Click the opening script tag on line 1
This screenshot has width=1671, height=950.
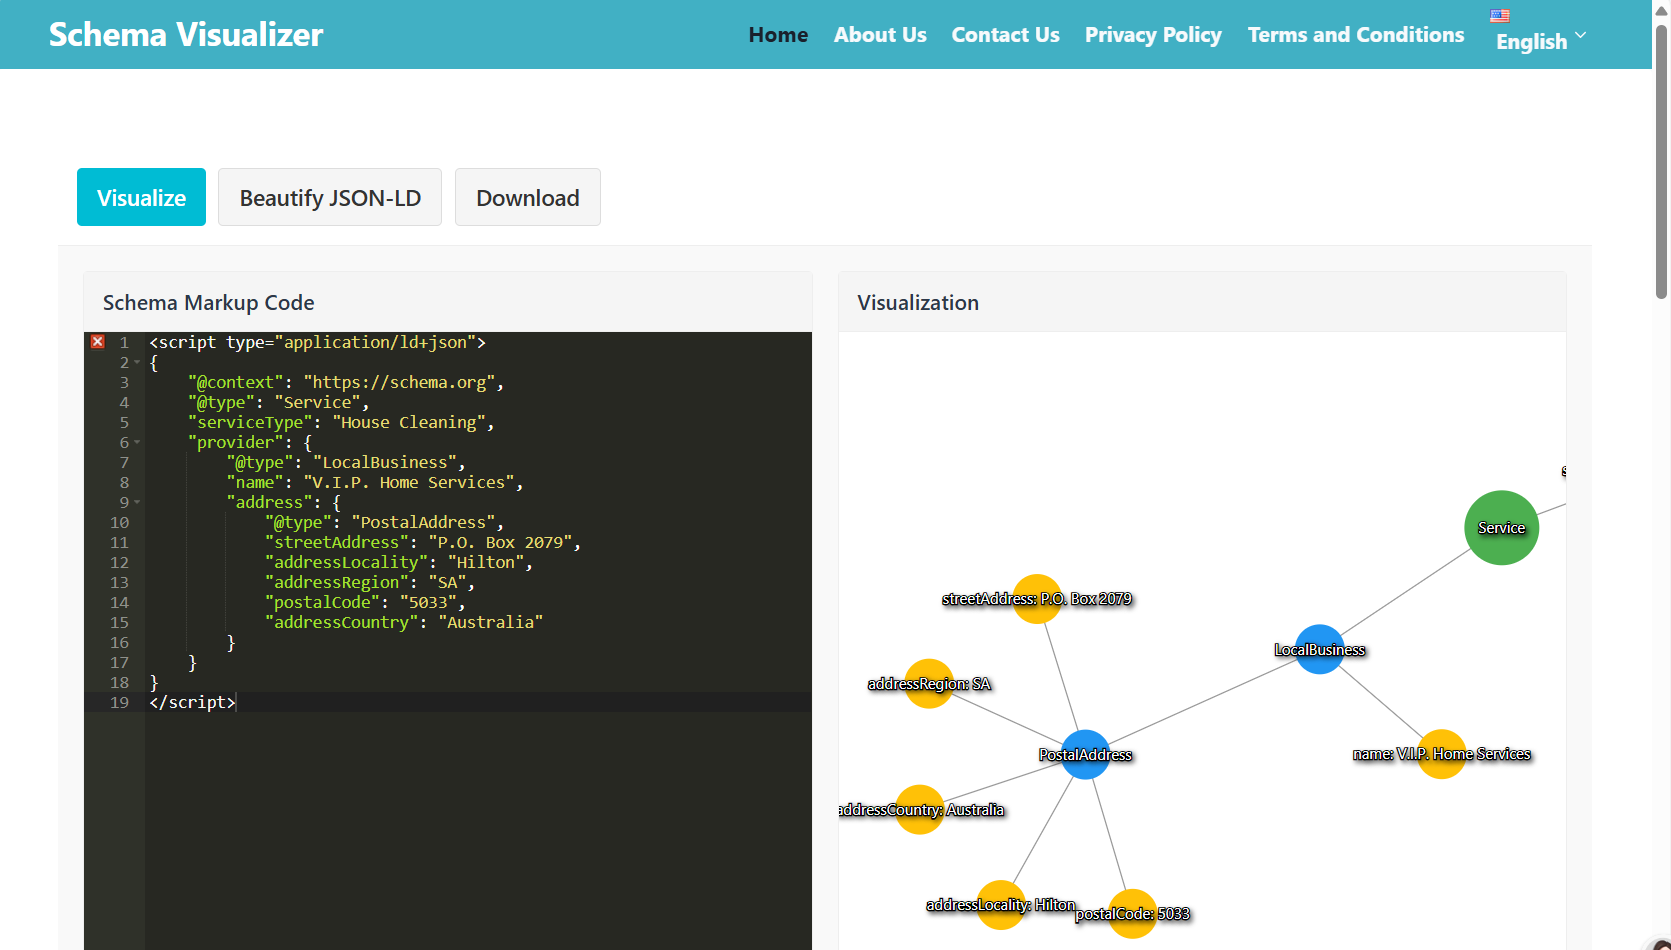click(x=318, y=342)
